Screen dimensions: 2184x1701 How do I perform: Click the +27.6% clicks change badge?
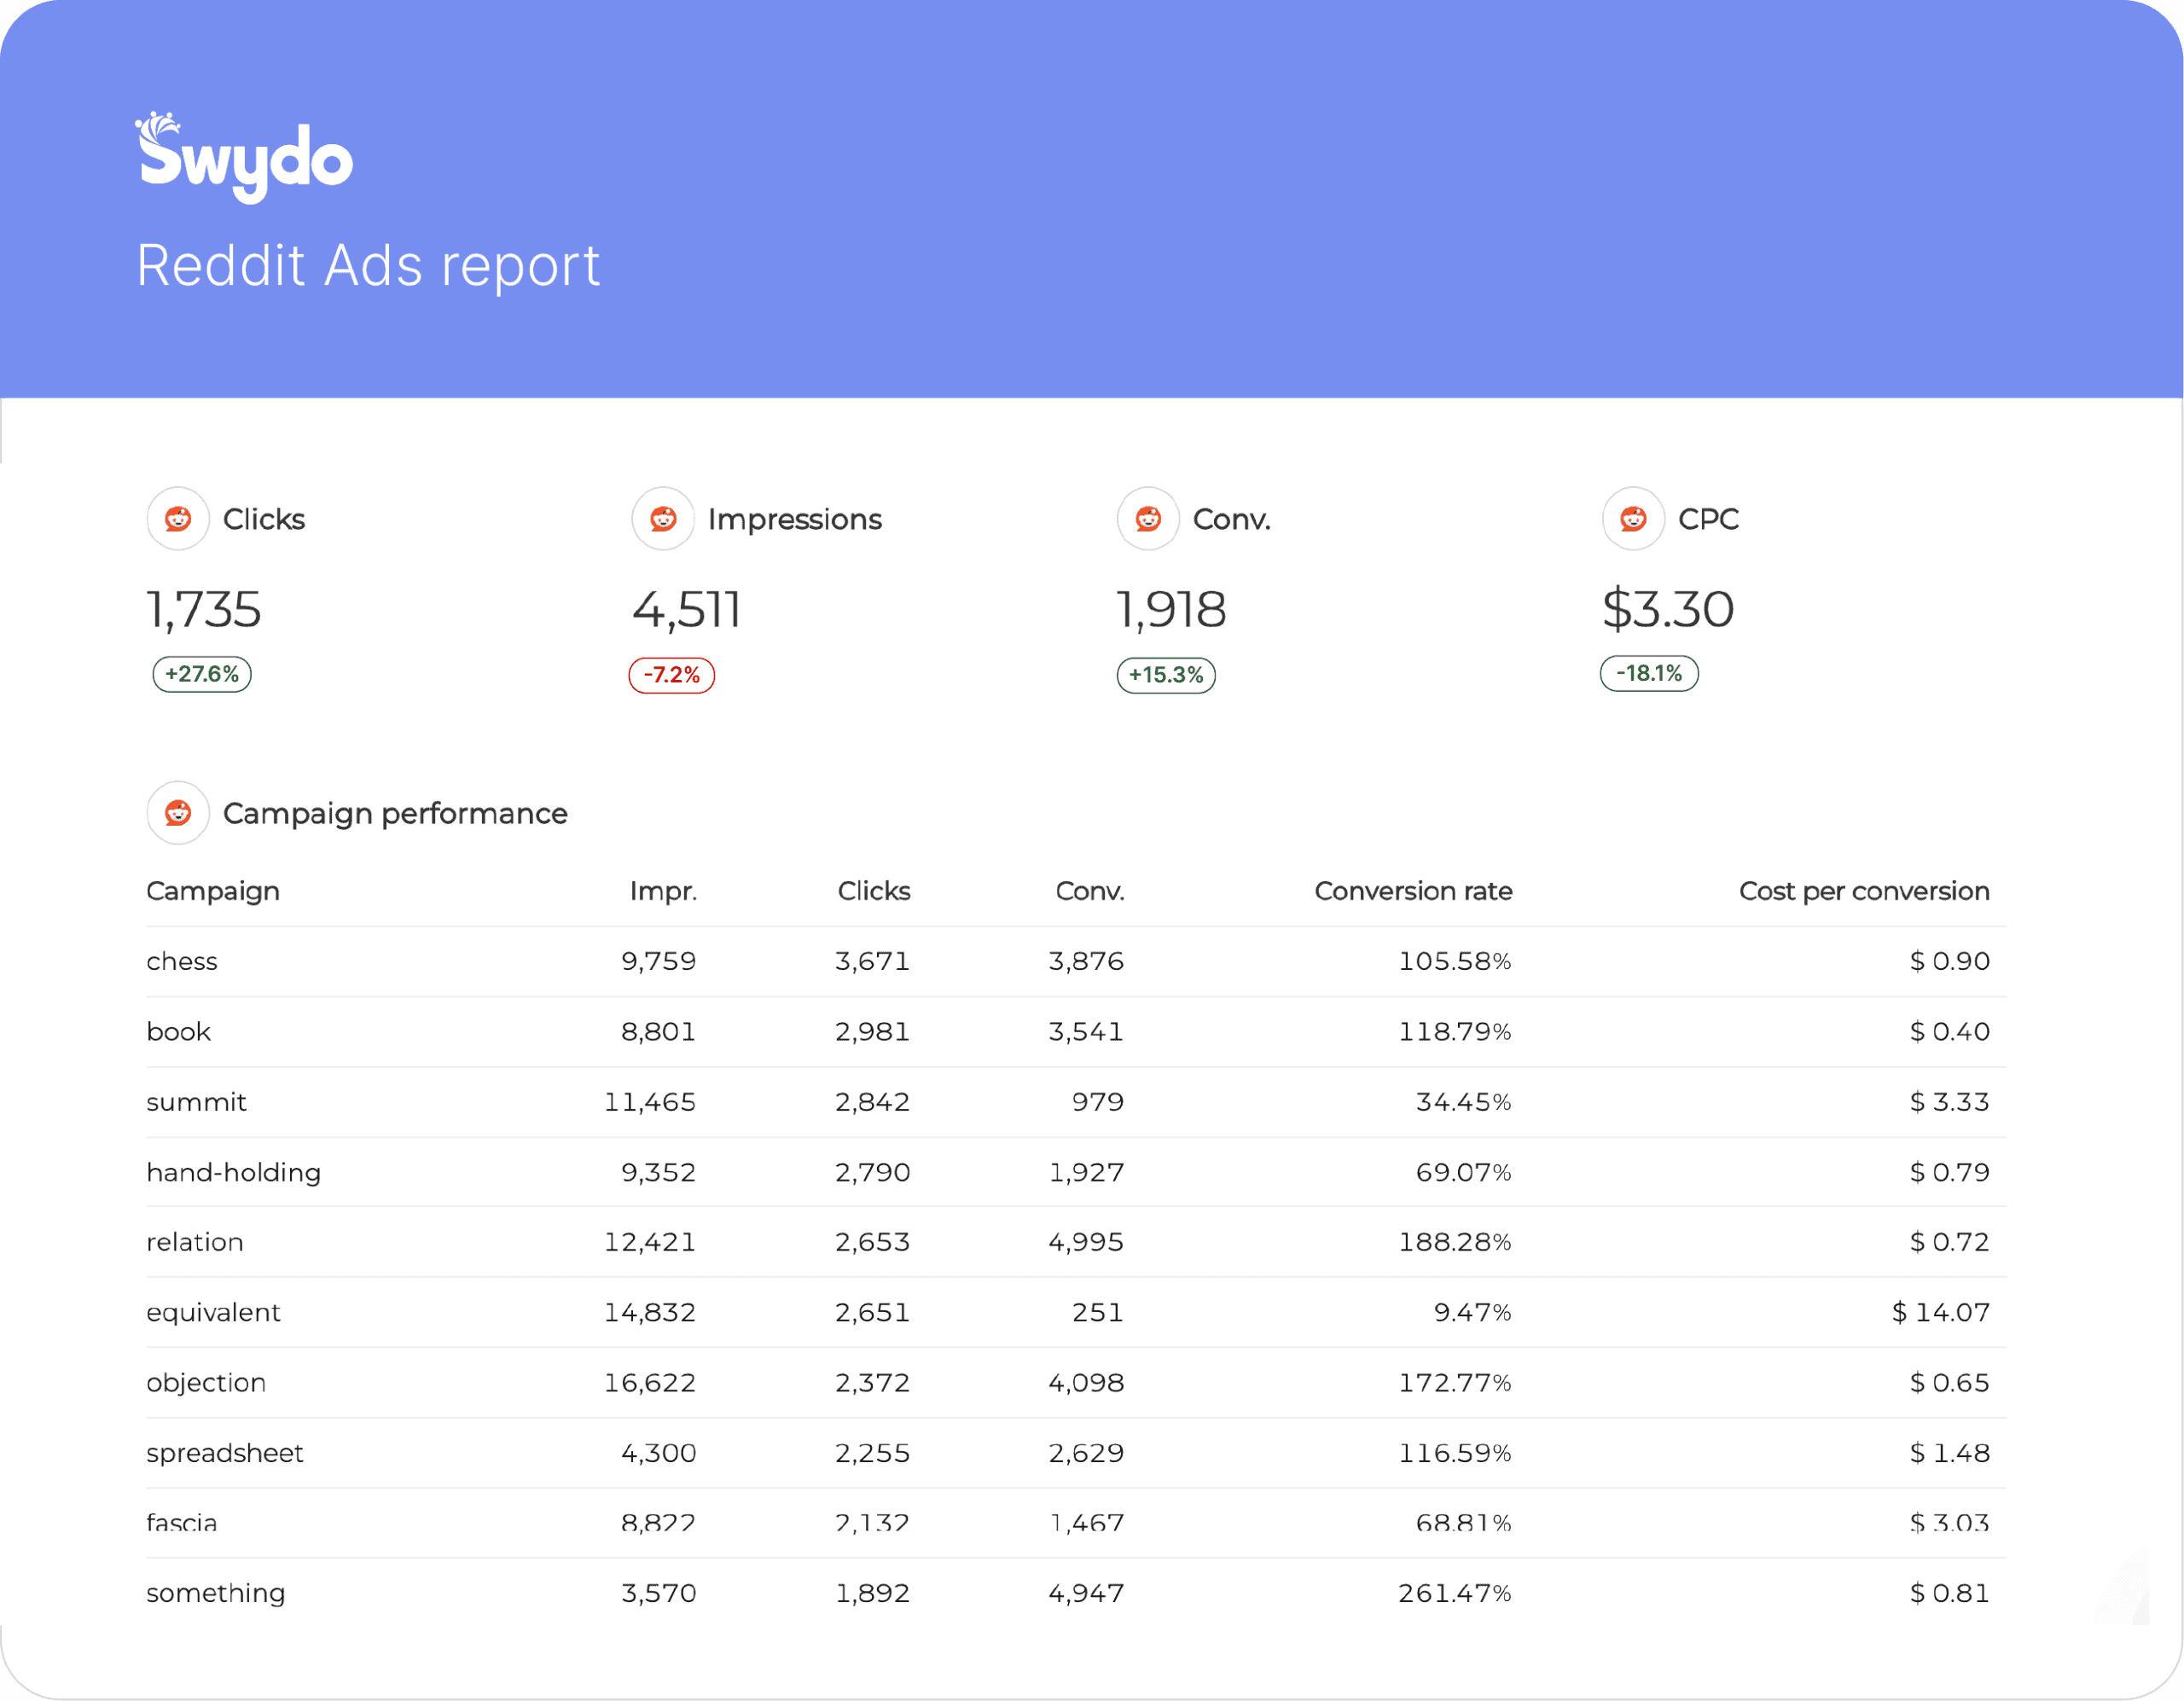point(202,674)
